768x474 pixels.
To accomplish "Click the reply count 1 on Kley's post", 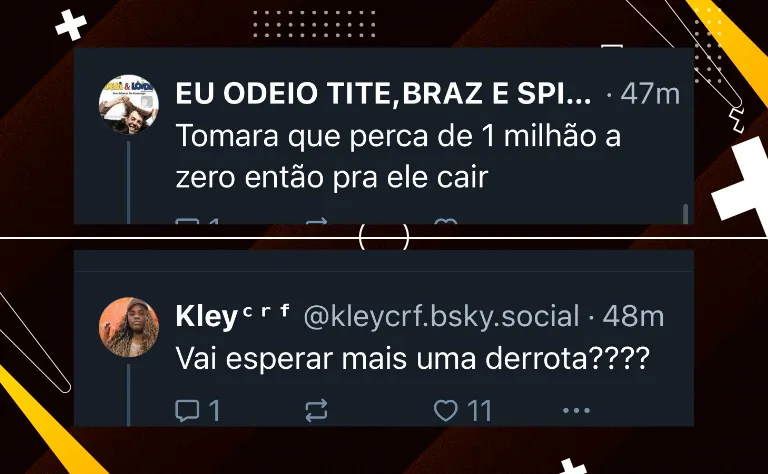I will 215,410.
